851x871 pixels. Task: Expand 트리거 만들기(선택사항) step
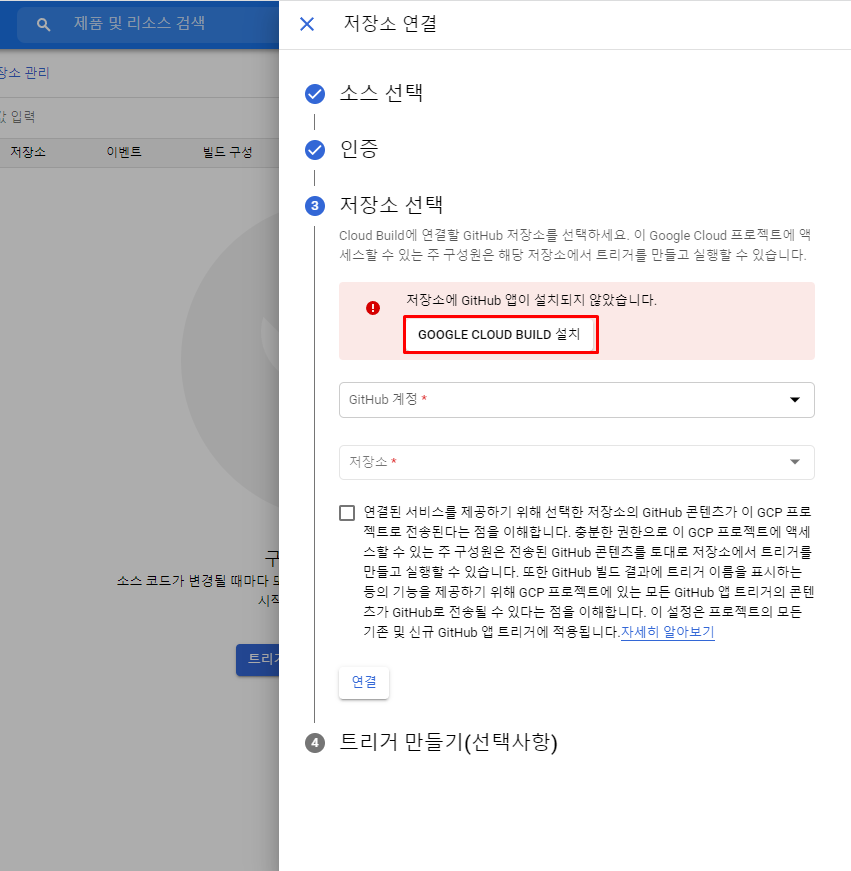point(448,742)
